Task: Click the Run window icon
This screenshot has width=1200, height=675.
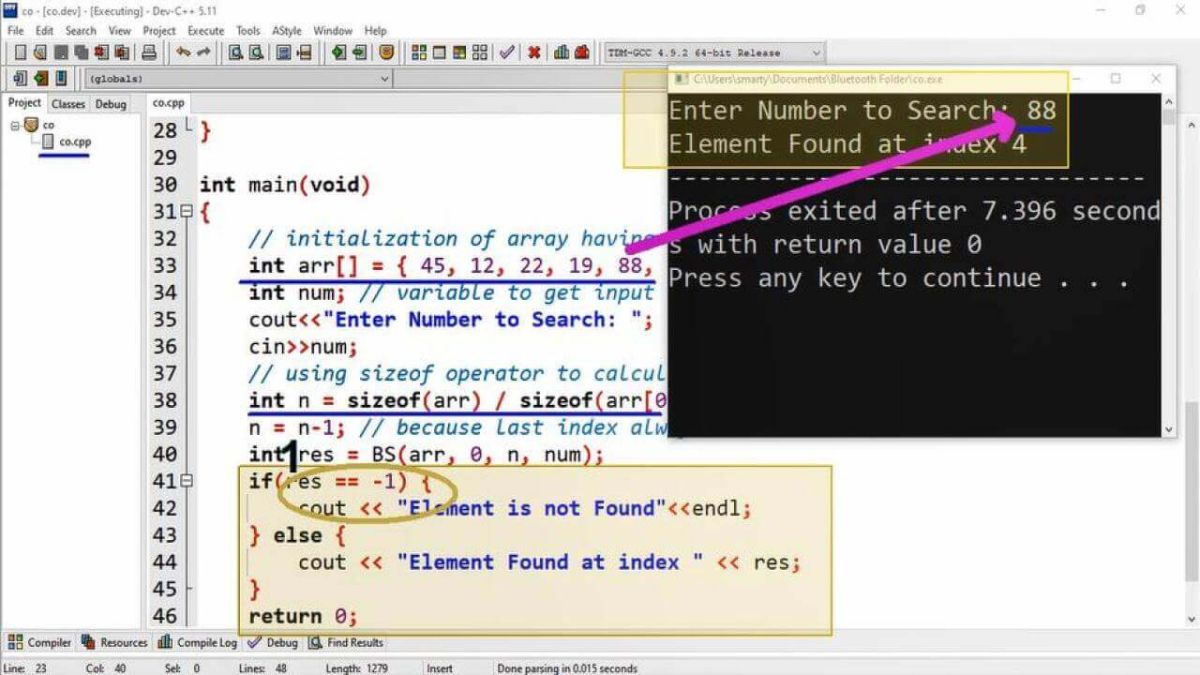Action: pyautogui.click(x=439, y=52)
